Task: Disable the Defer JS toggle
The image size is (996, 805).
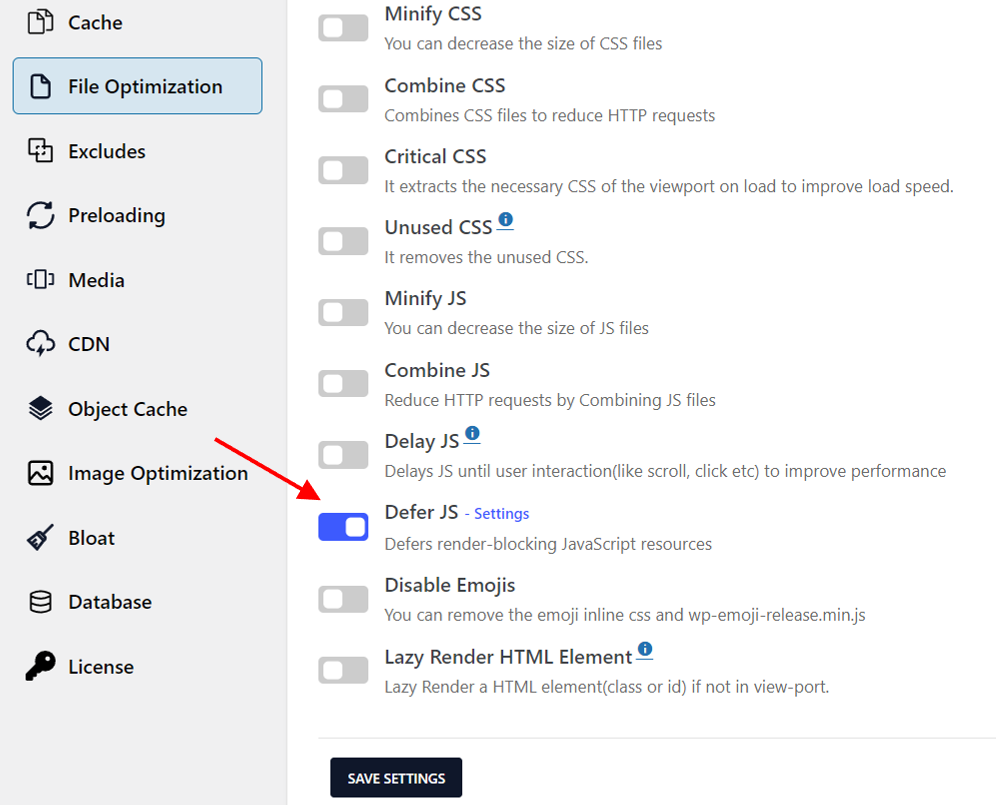Action: pos(343,527)
